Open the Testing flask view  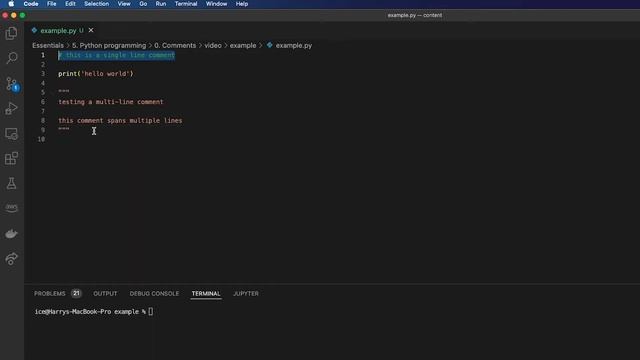coord(11,183)
